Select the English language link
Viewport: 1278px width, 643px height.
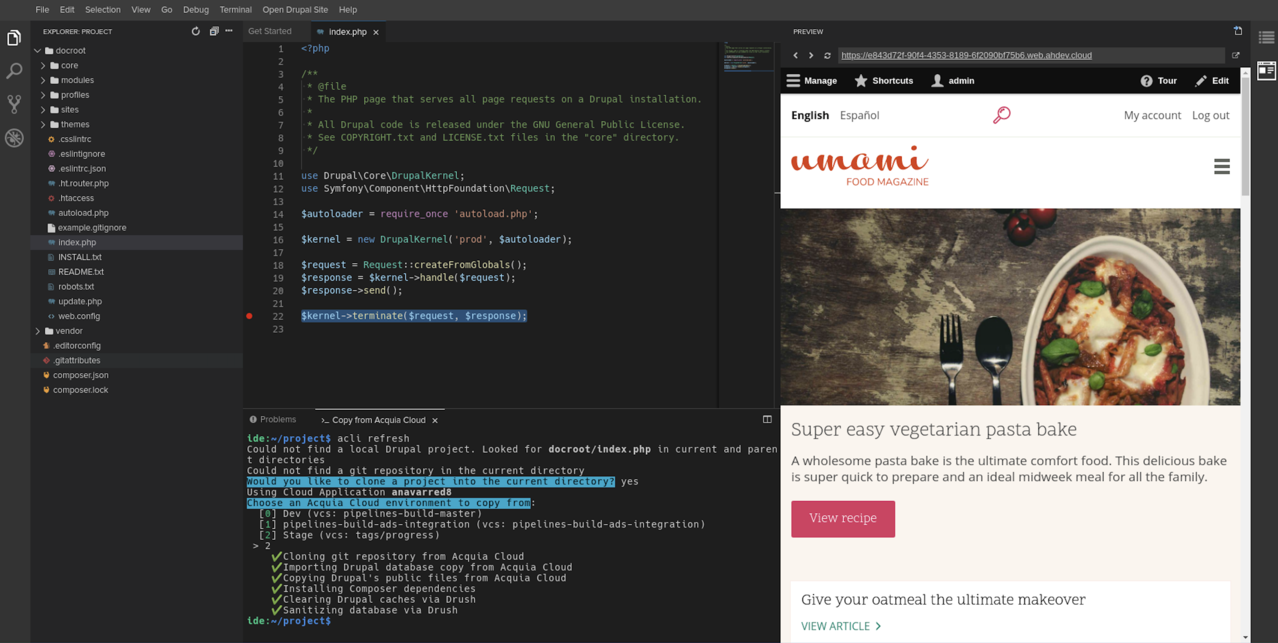click(x=810, y=115)
